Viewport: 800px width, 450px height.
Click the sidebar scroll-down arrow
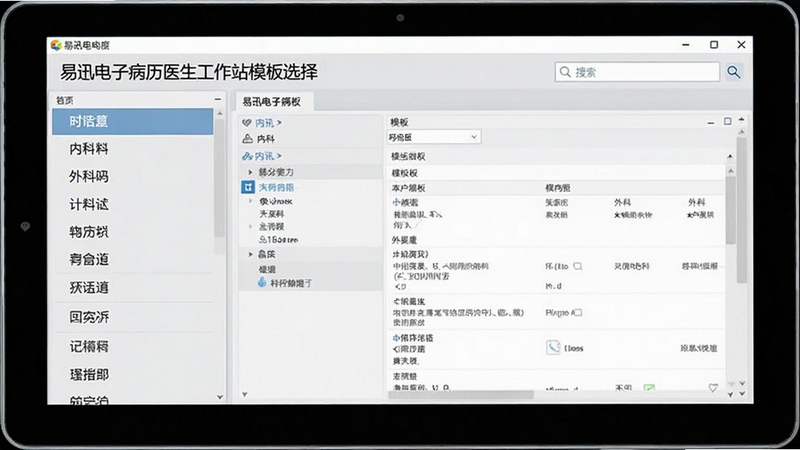point(220,397)
